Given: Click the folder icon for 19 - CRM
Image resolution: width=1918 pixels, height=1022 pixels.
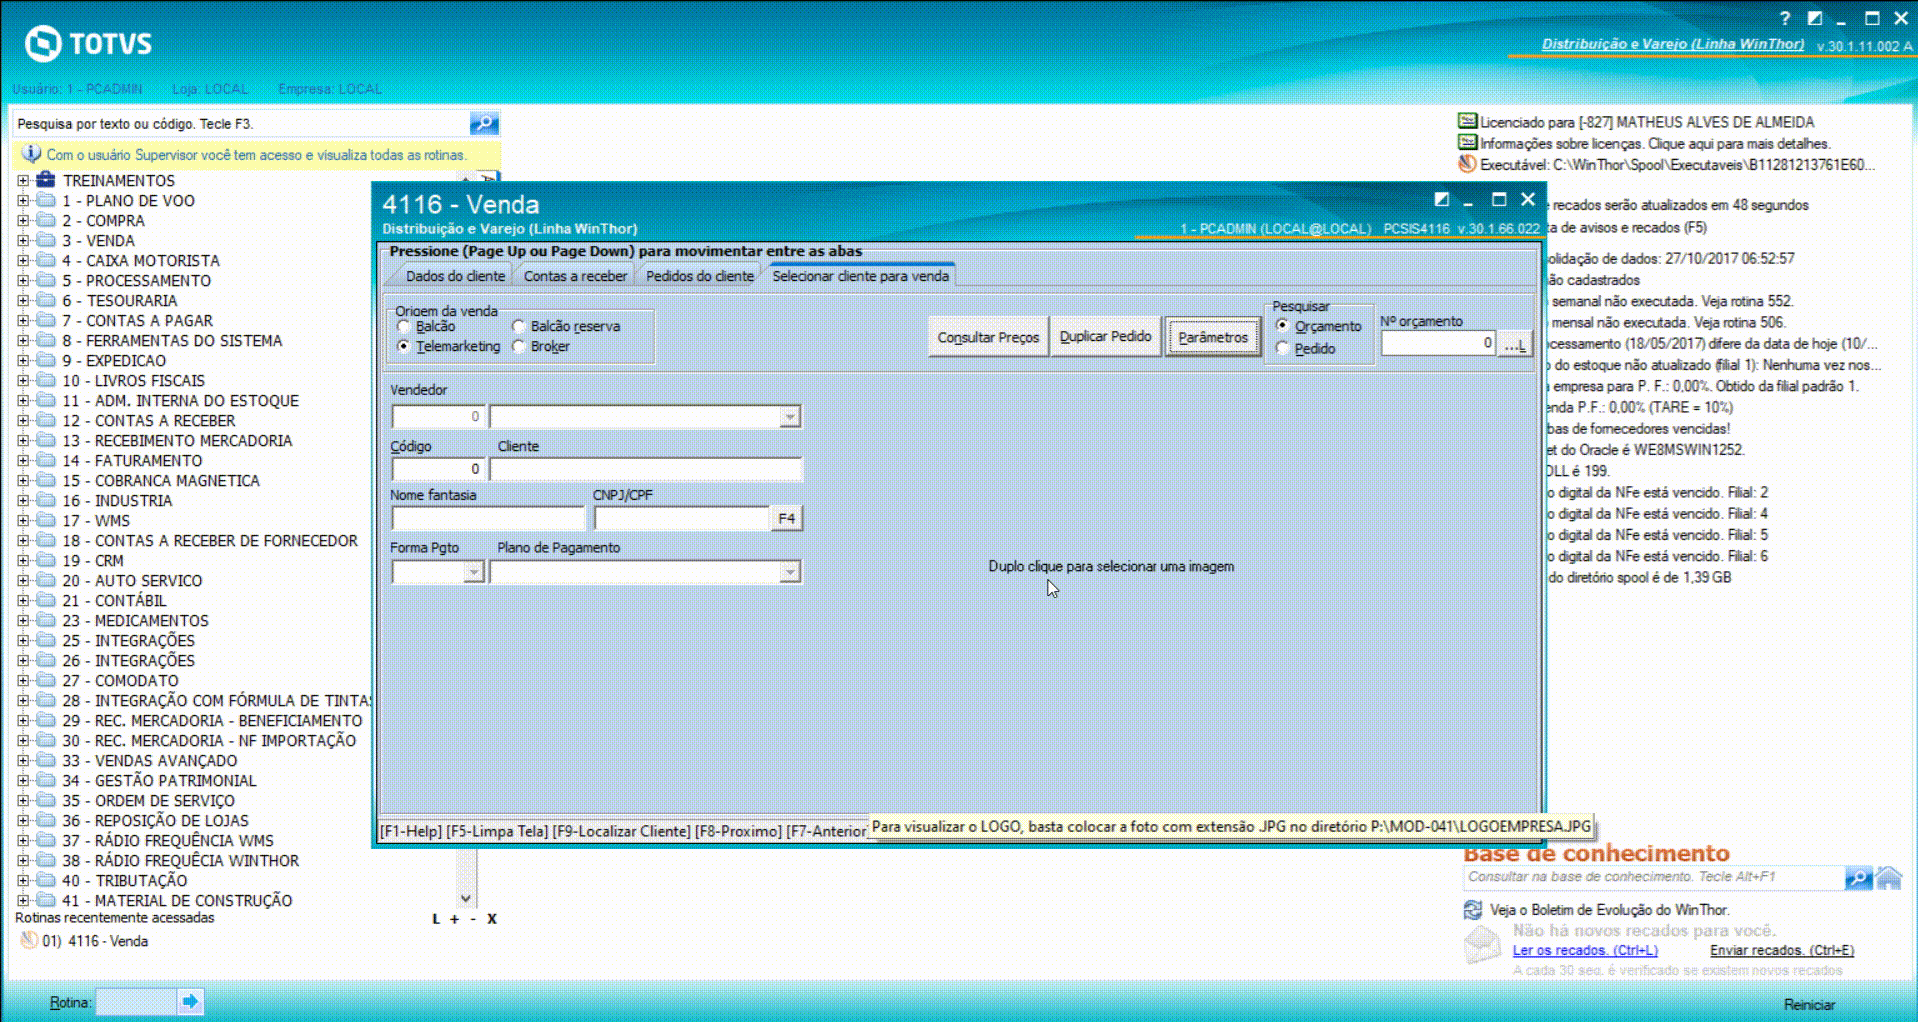Looking at the screenshot, I should click(x=46, y=560).
